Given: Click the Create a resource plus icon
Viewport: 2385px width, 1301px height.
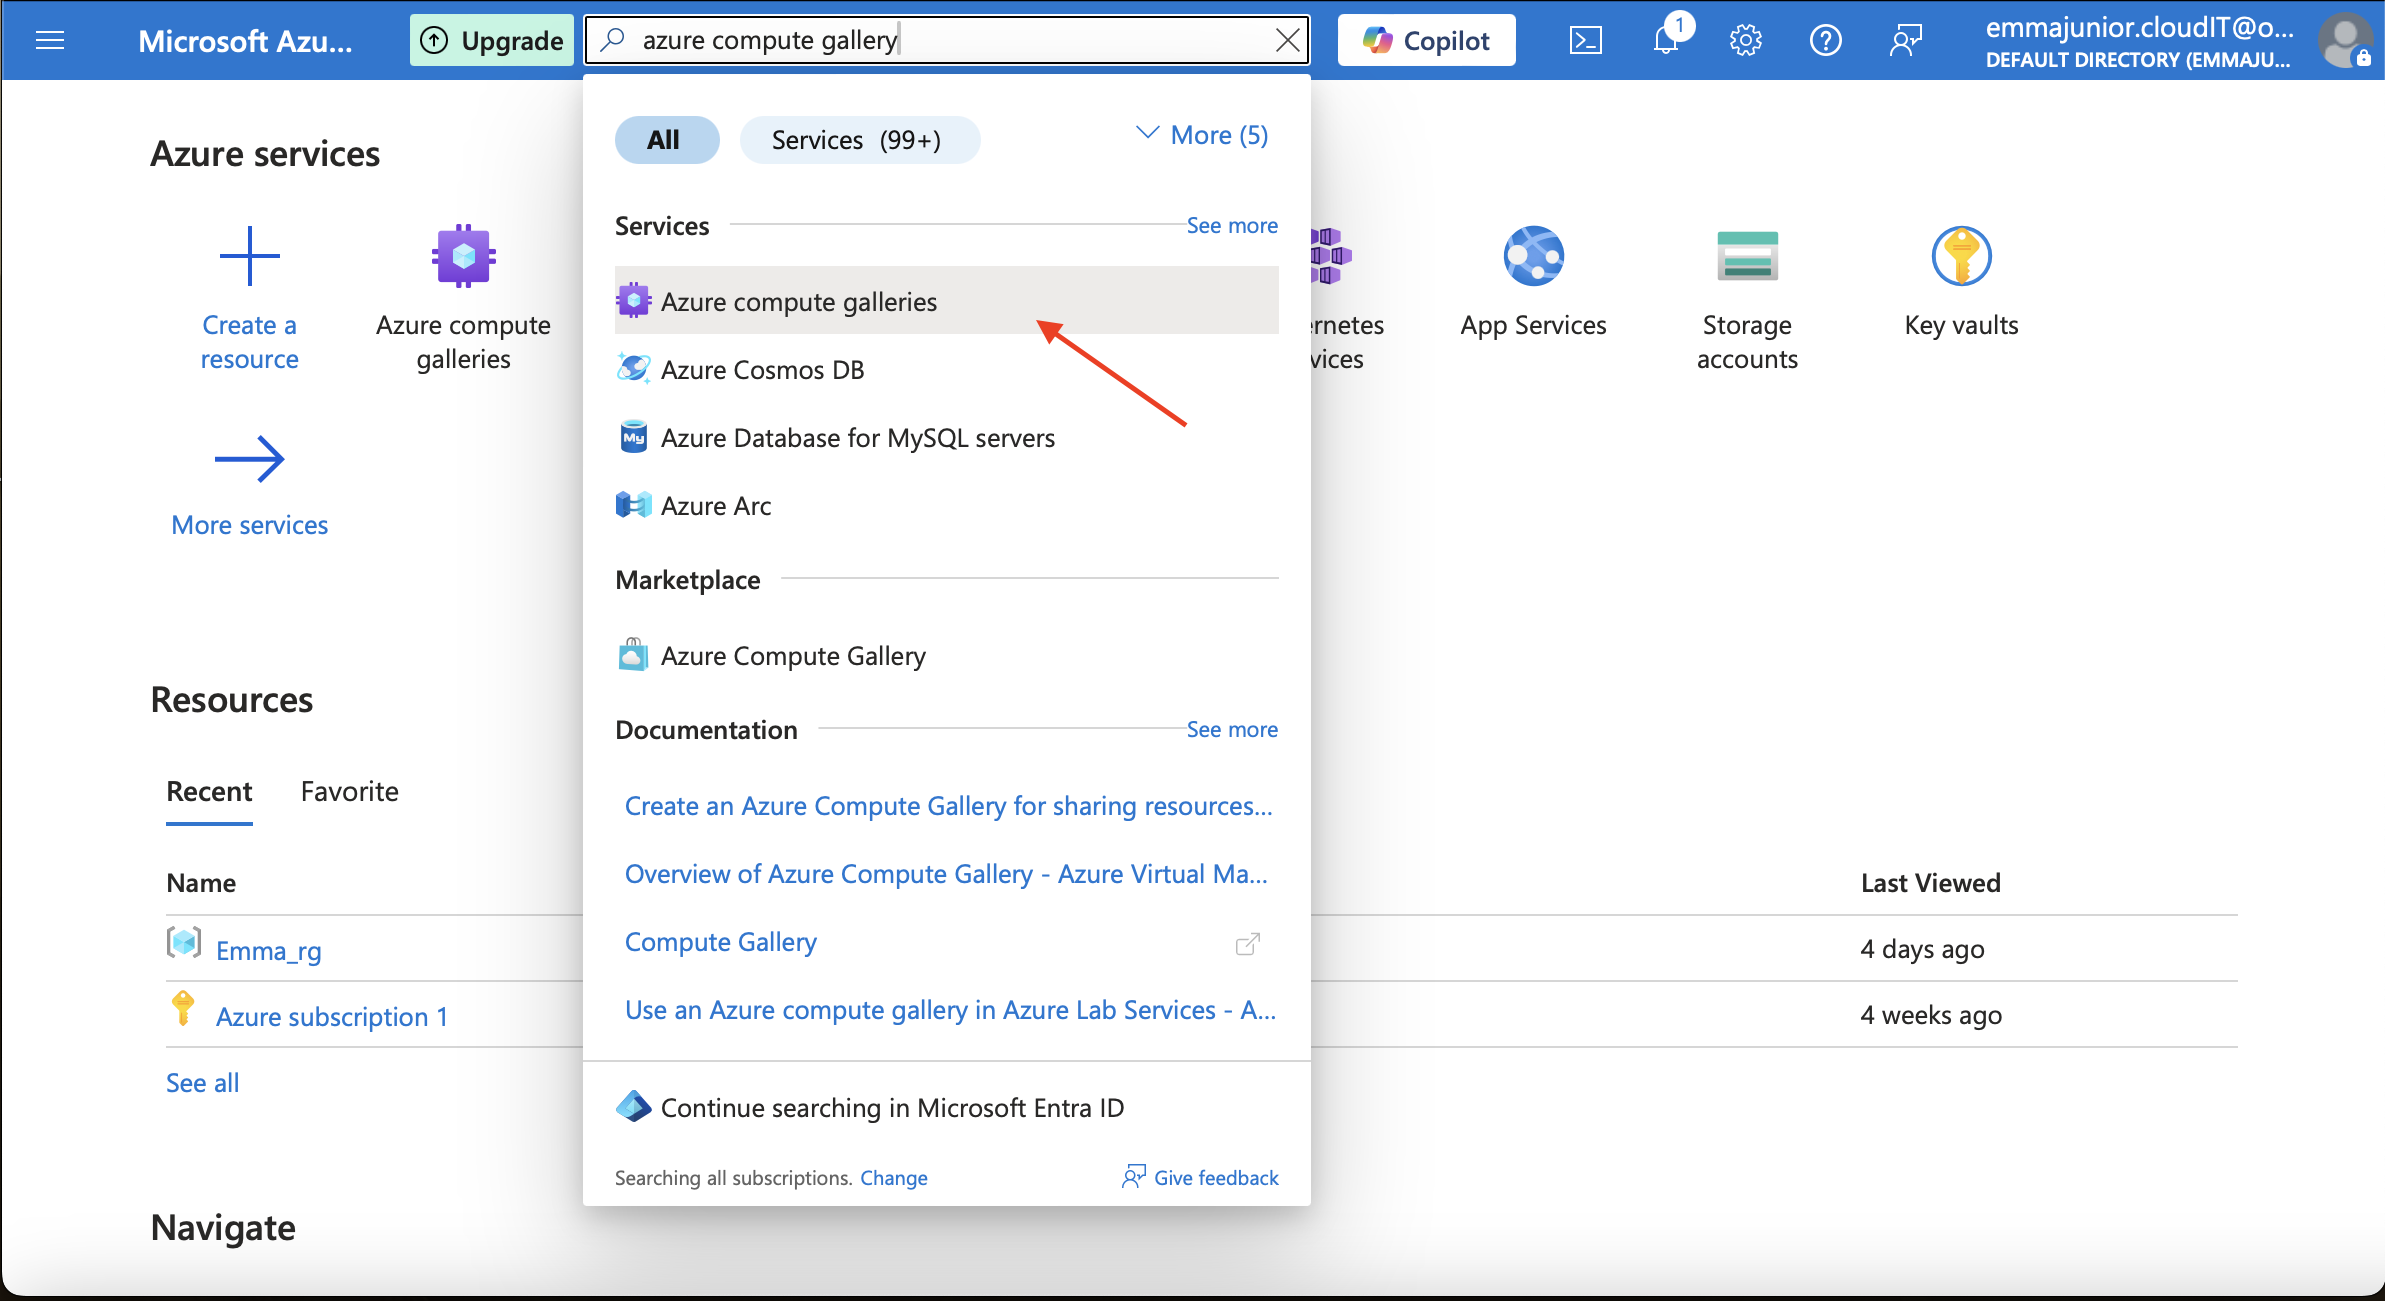Looking at the screenshot, I should [x=249, y=256].
